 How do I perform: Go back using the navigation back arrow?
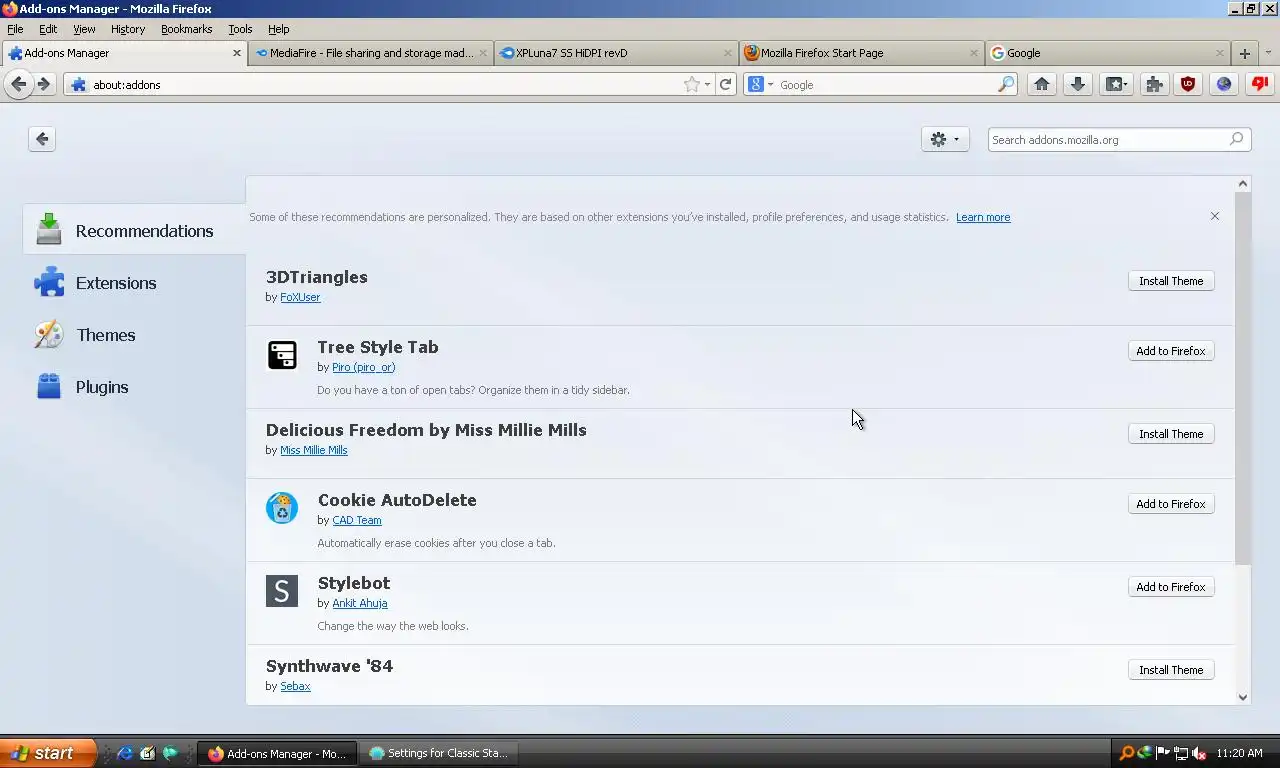[18, 85]
